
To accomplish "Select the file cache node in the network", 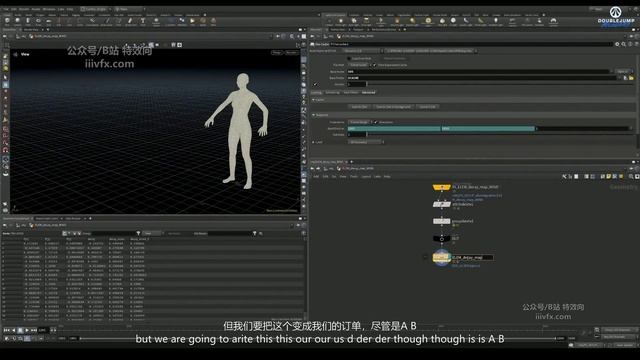I will tap(441, 257).
